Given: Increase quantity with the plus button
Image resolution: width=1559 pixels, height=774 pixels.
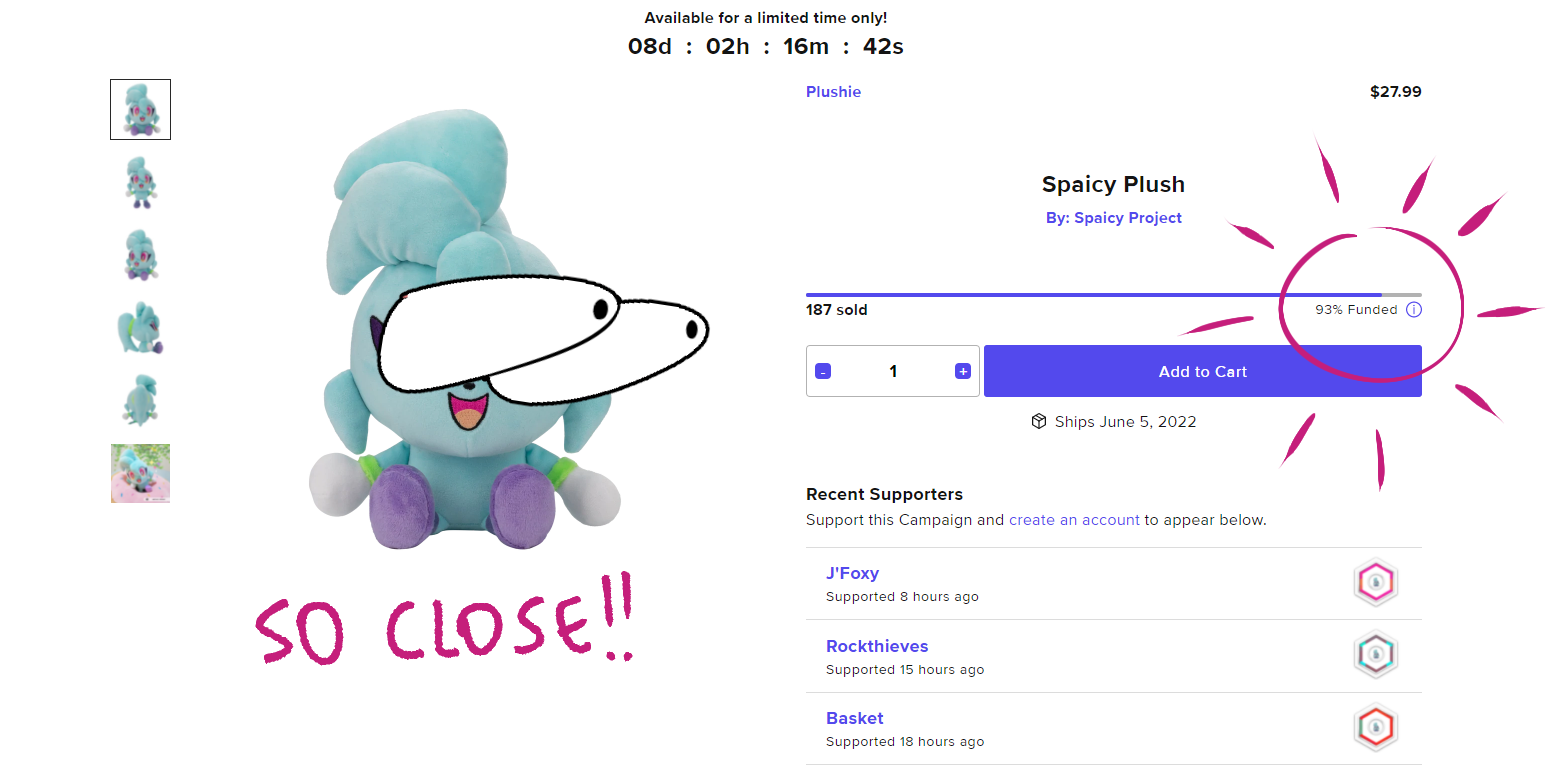Looking at the screenshot, I should pos(963,371).
